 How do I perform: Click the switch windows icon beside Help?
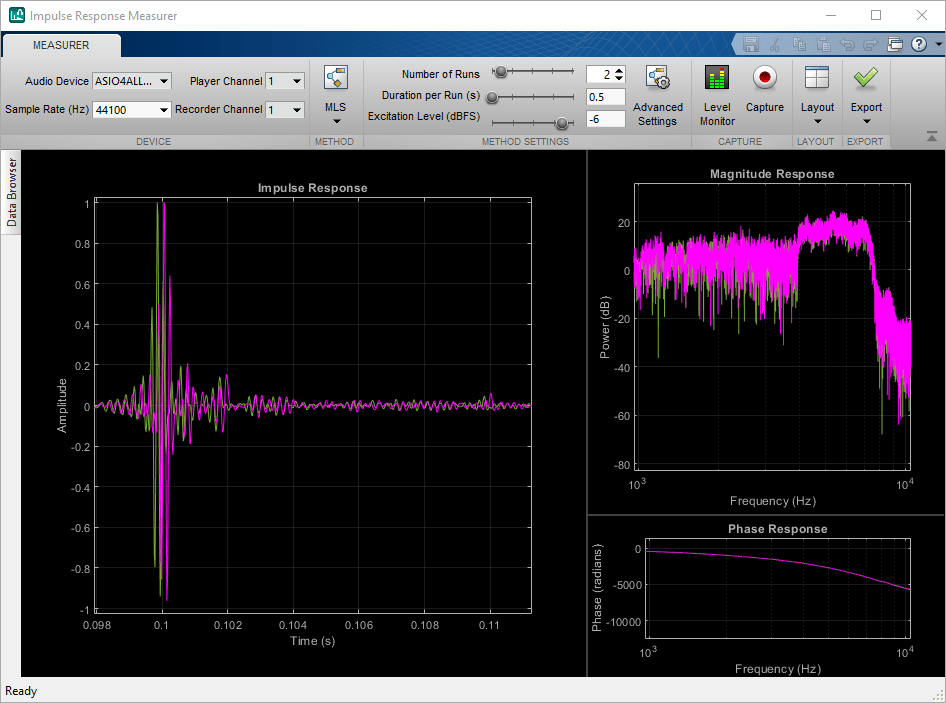tap(895, 44)
